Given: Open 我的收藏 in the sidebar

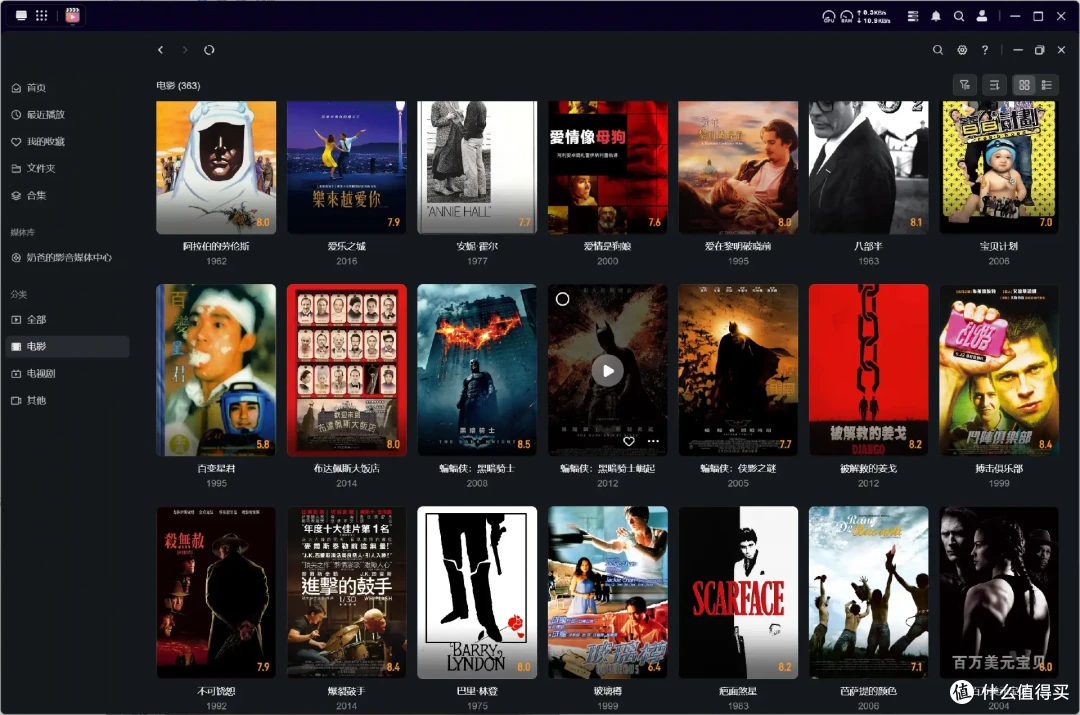Looking at the screenshot, I should point(39,141).
